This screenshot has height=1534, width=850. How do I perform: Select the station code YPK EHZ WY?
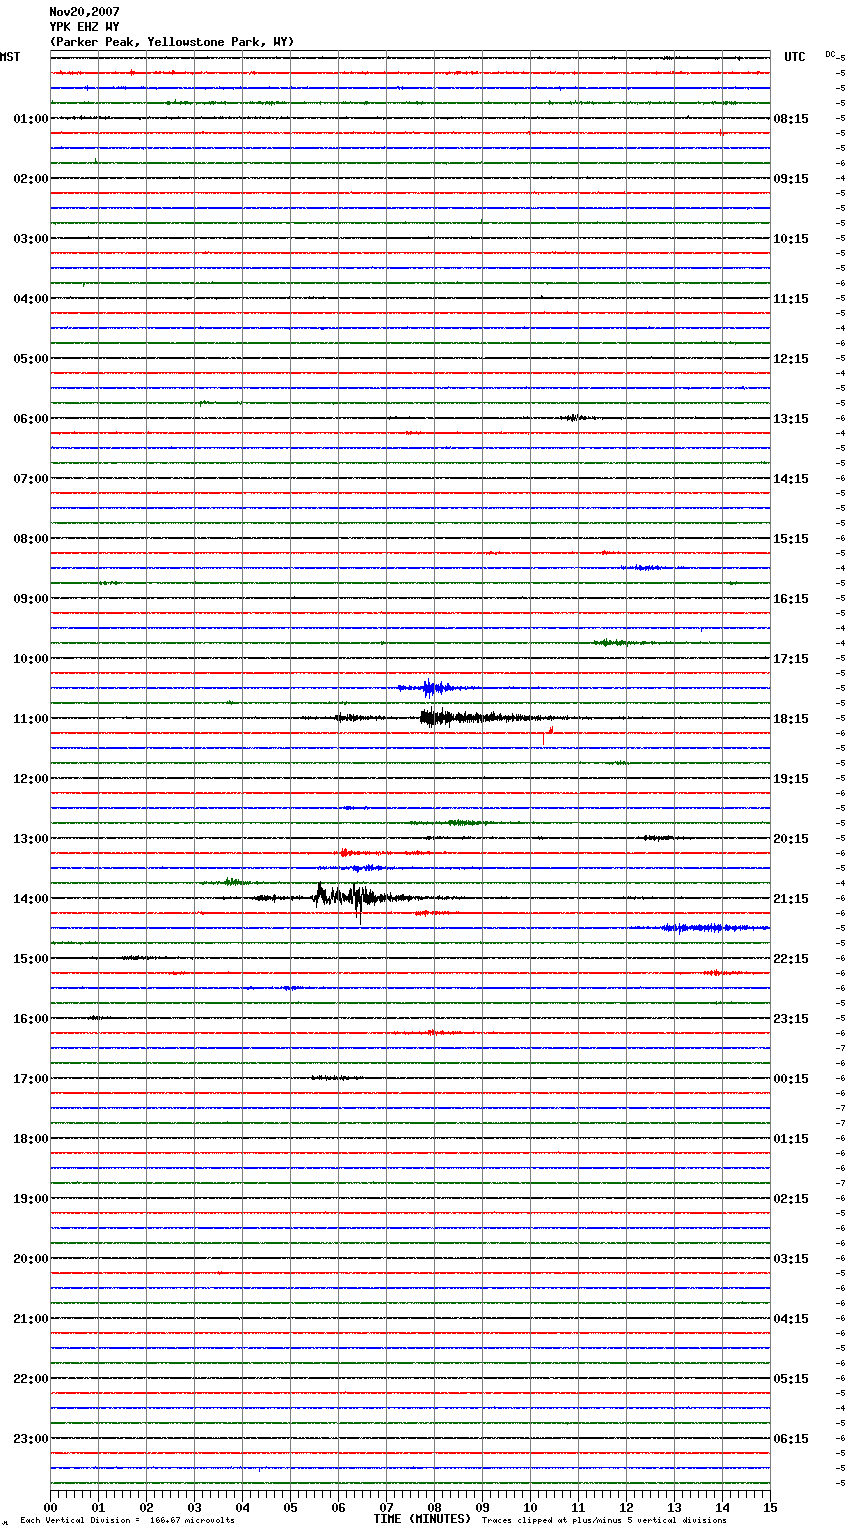coord(84,27)
